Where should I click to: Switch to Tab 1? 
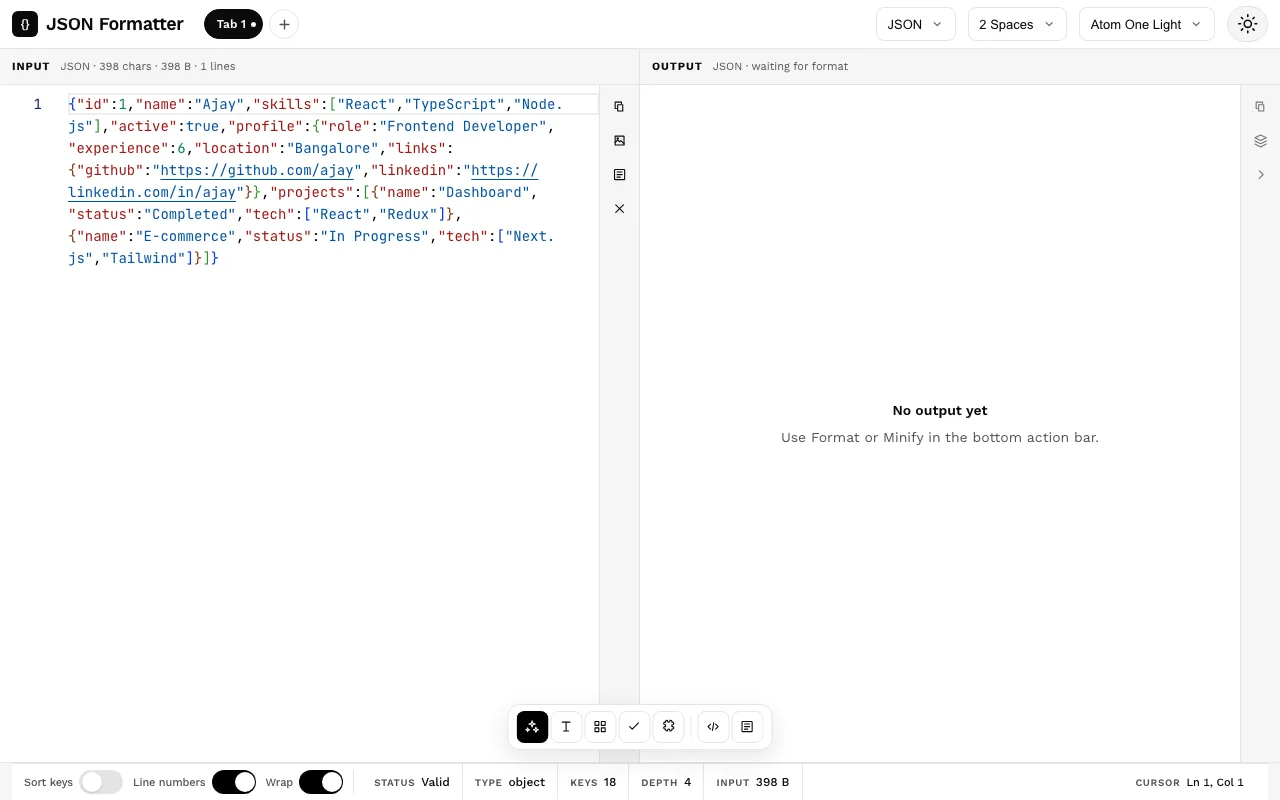tap(233, 24)
